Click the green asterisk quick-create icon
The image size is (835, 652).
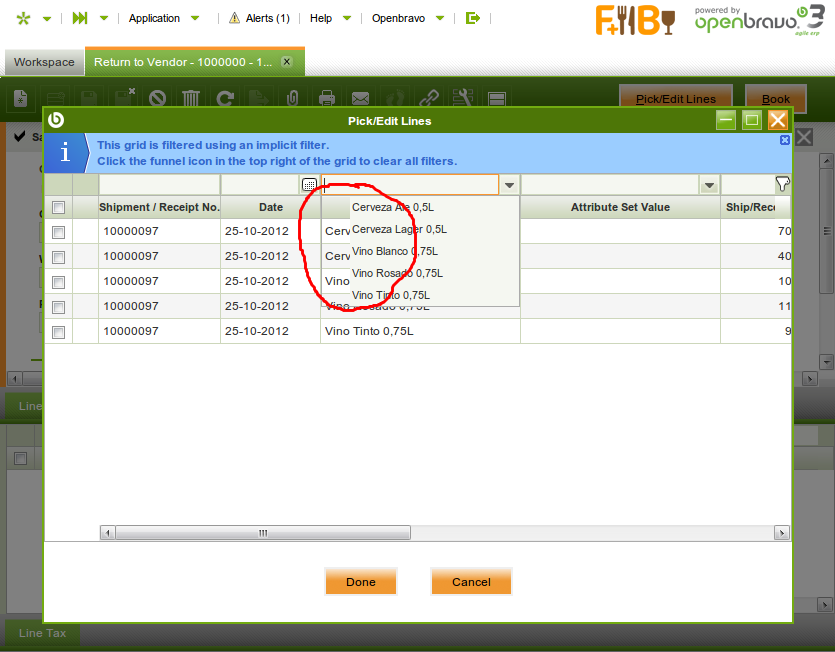23,19
